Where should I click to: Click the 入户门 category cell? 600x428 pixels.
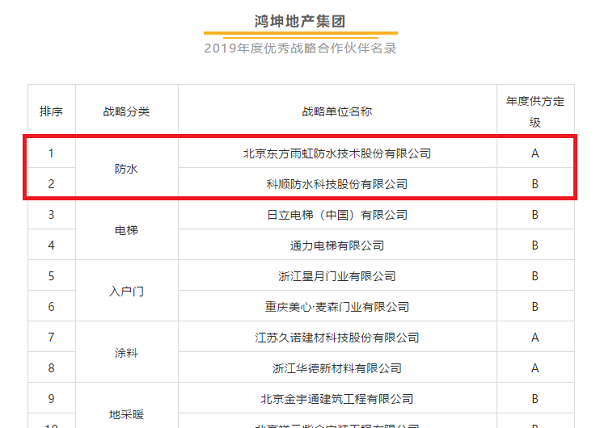click(x=126, y=292)
